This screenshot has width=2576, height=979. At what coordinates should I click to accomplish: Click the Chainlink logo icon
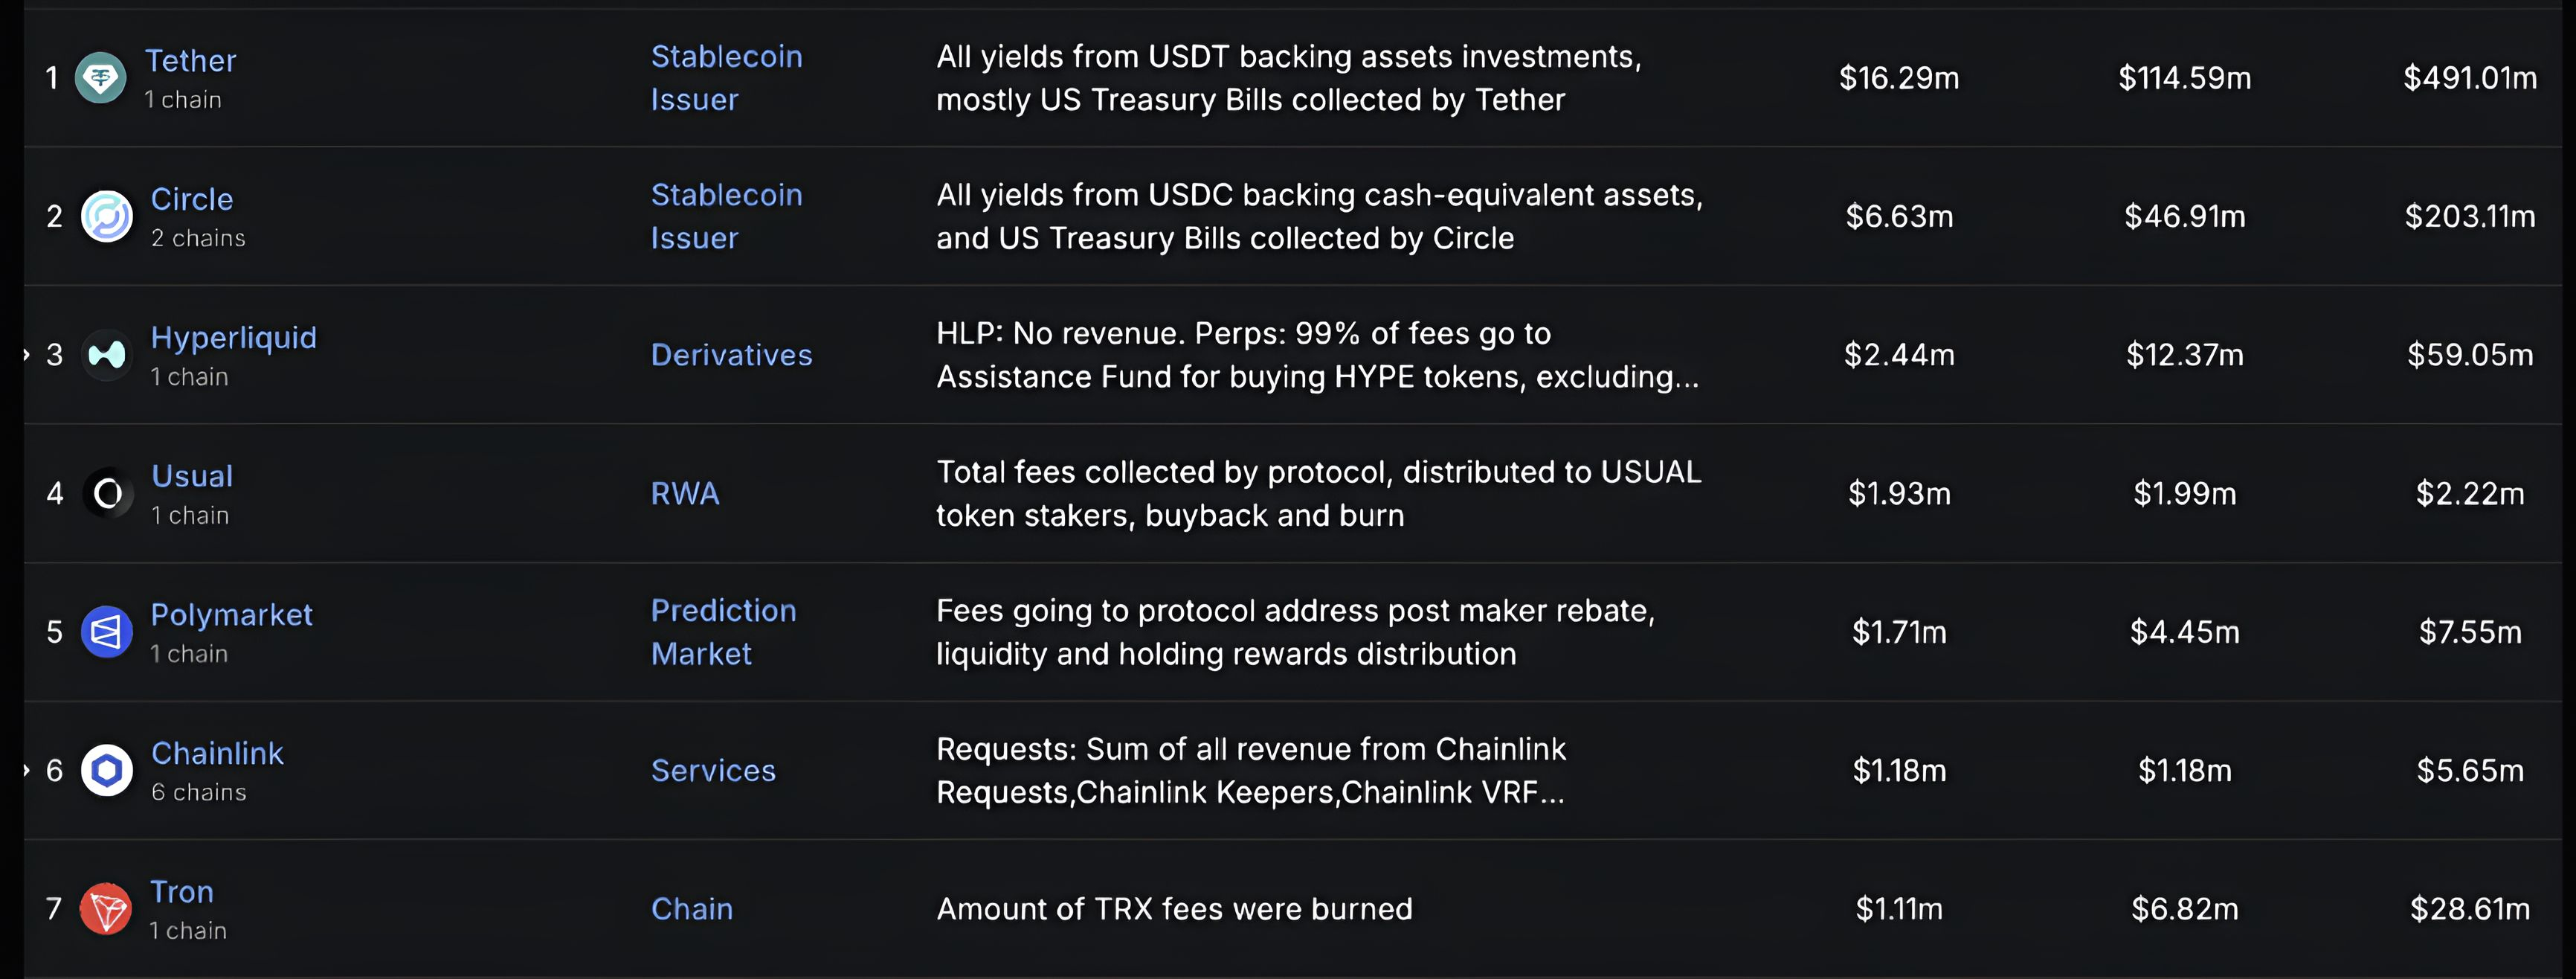[107, 770]
